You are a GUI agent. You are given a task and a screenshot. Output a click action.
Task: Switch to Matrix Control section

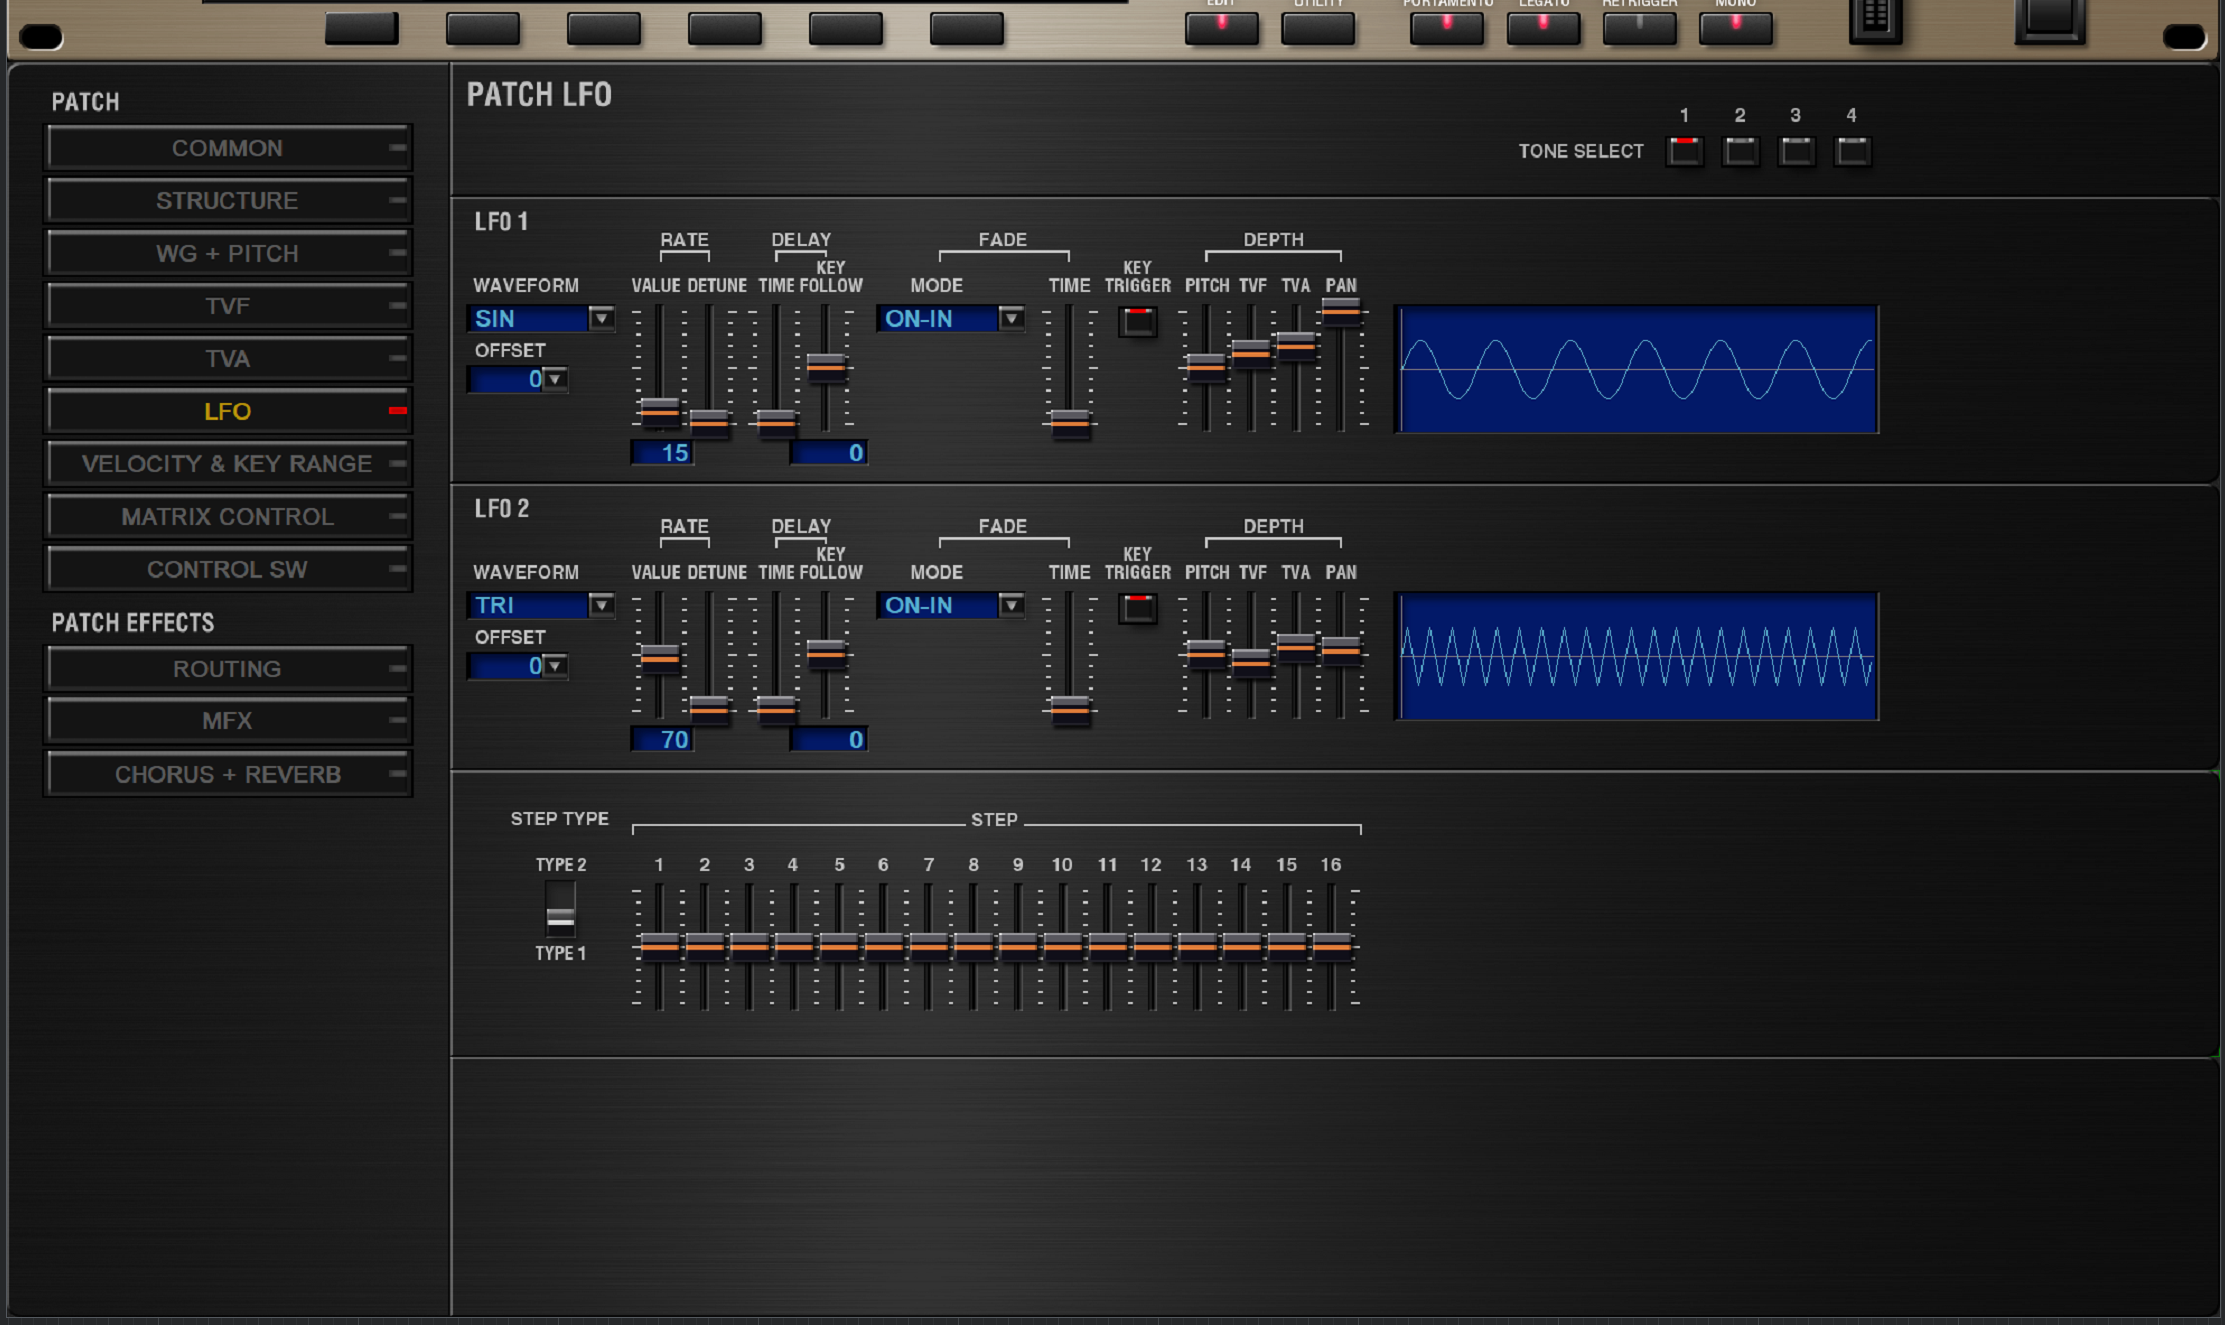[x=228, y=517]
